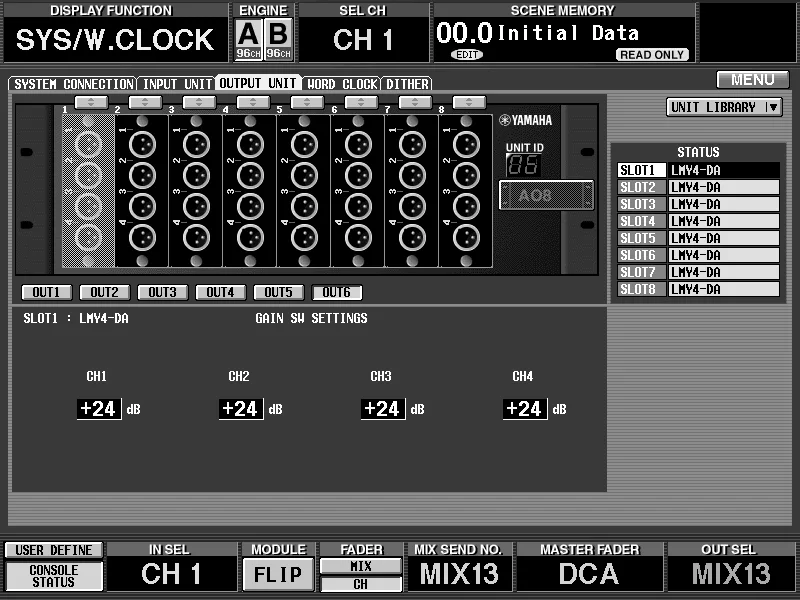Click XLR connector 2 on slot 5 card

click(305, 176)
